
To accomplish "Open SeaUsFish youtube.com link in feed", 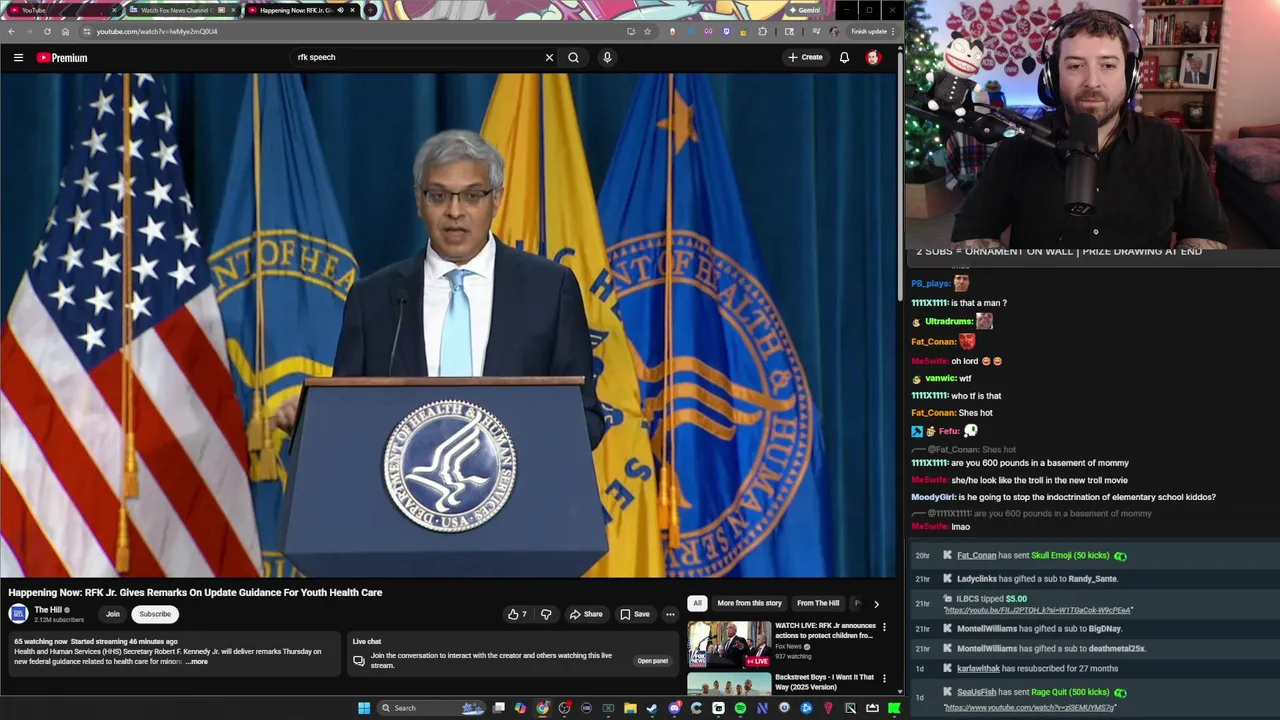I will point(1029,708).
